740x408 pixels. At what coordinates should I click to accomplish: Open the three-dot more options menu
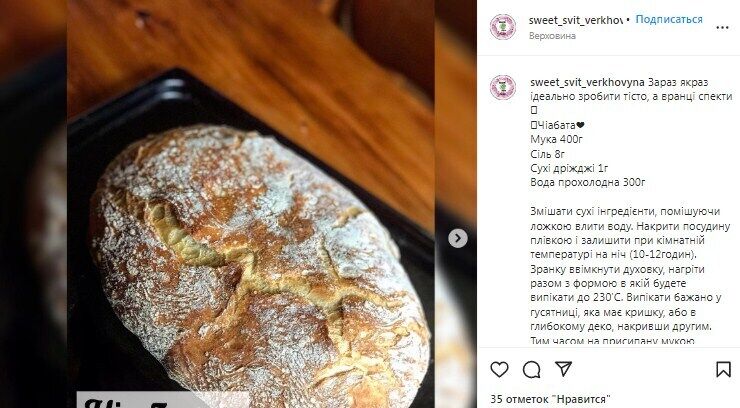(723, 27)
